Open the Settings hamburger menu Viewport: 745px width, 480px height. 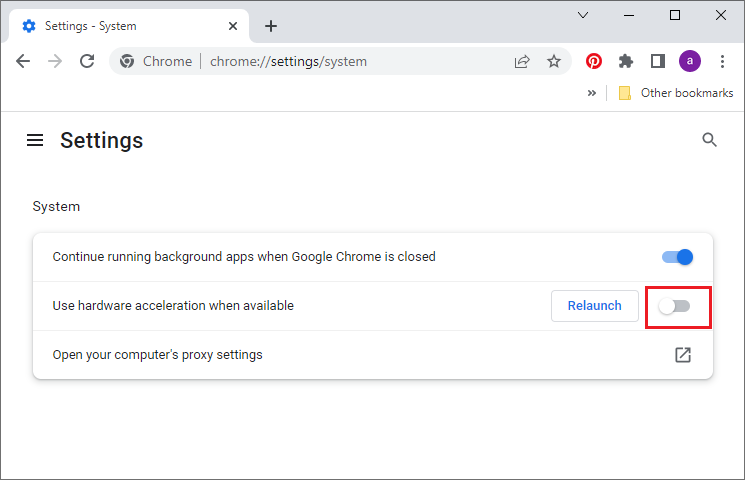tap(35, 140)
